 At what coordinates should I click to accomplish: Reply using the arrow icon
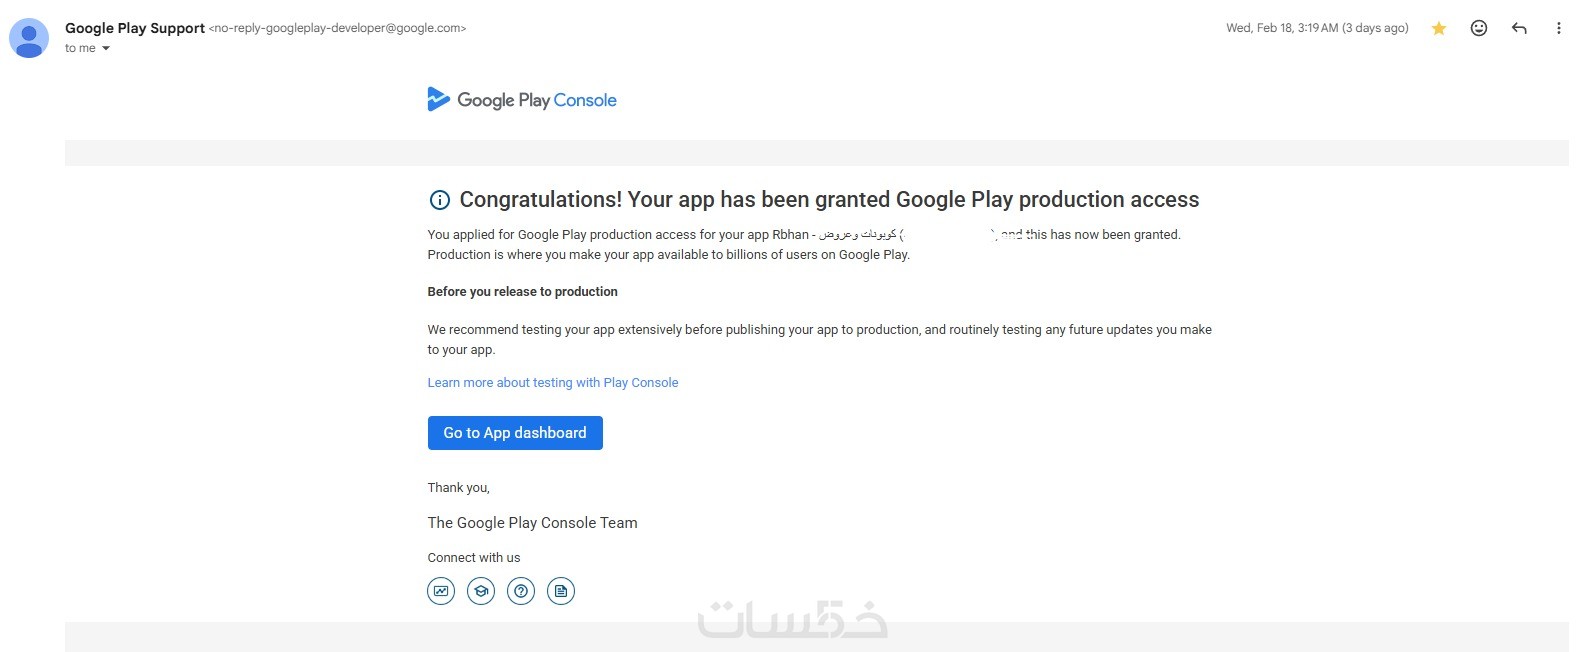[1519, 29]
